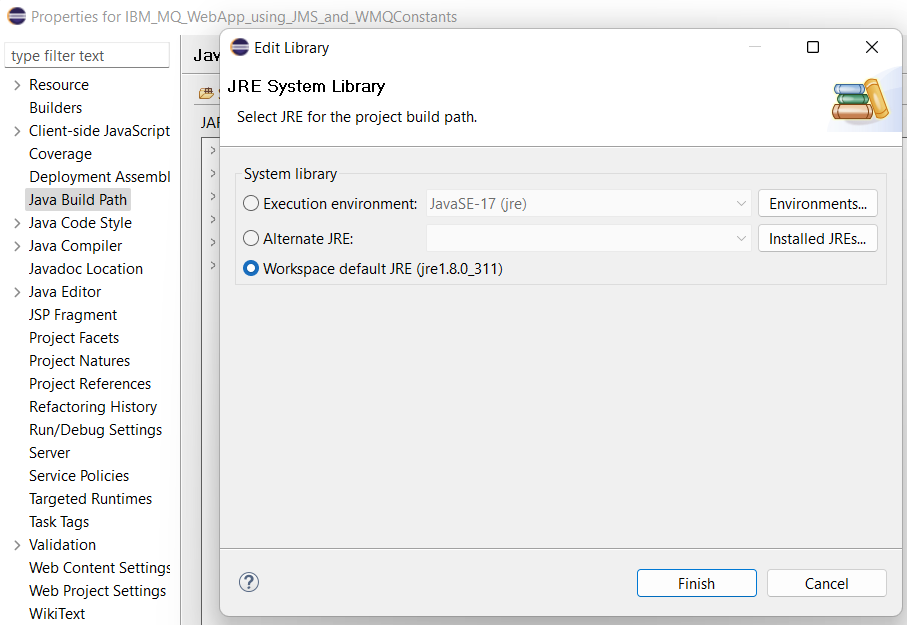
Task: Click the Properties window Eclipse icon
Action: [14, 17]
